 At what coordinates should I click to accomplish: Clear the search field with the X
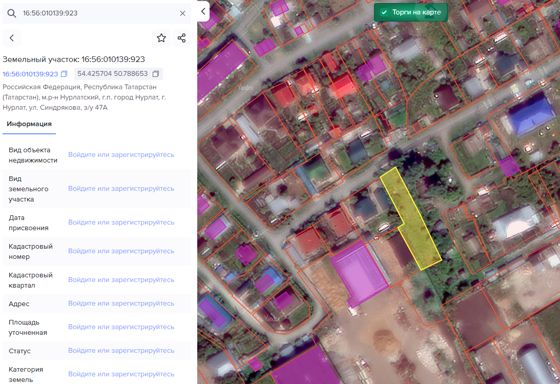tap(182, 13)
